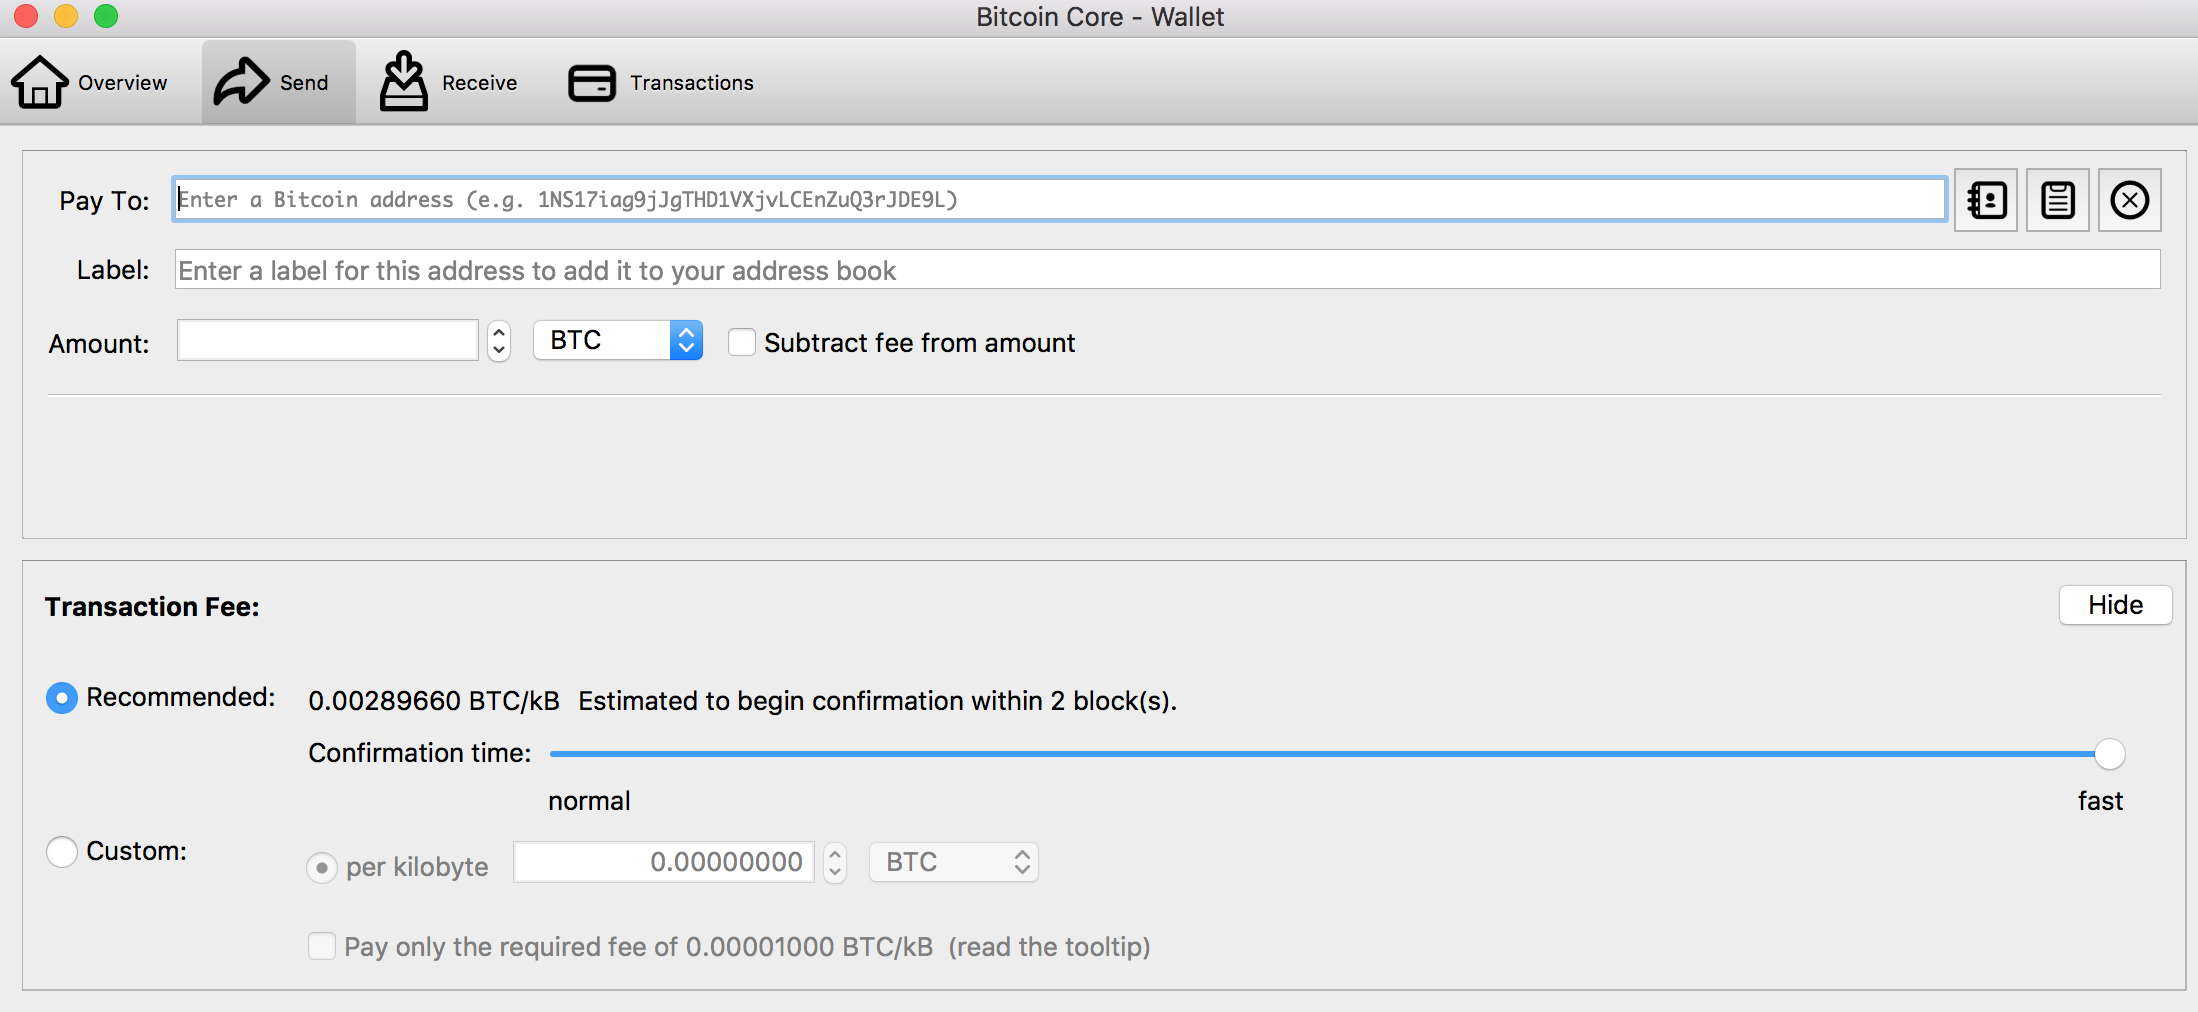Viewport: 2198px width, 1012px height.
Task: Open the custom fee BTC dropdown
Action: point(954,862)
